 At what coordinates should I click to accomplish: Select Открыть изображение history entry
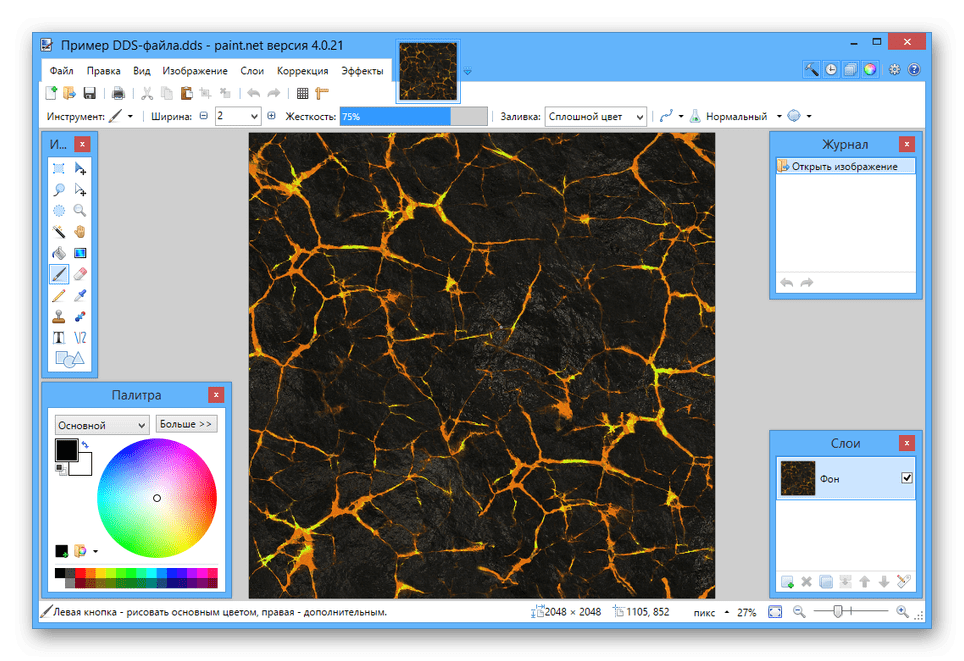coord(845,167)
